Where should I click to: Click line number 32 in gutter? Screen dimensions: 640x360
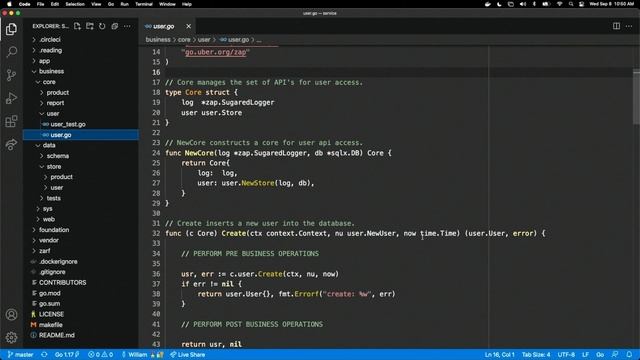tap(156, 233)
